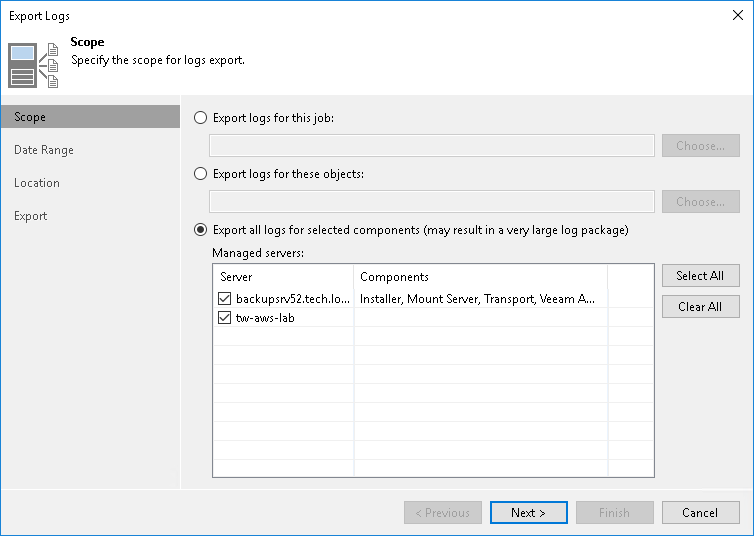This screenshot has height=536, width=754.
Task: Cancel the Export Logs wizard
Action: 700,513
